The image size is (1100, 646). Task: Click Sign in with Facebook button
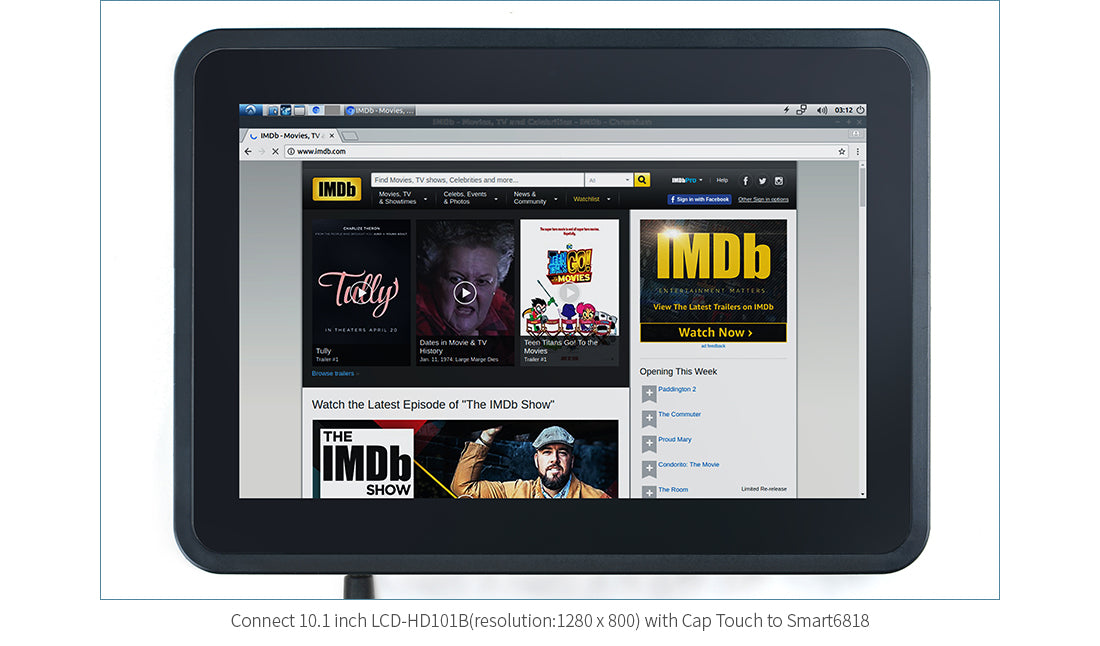point(699,199)
